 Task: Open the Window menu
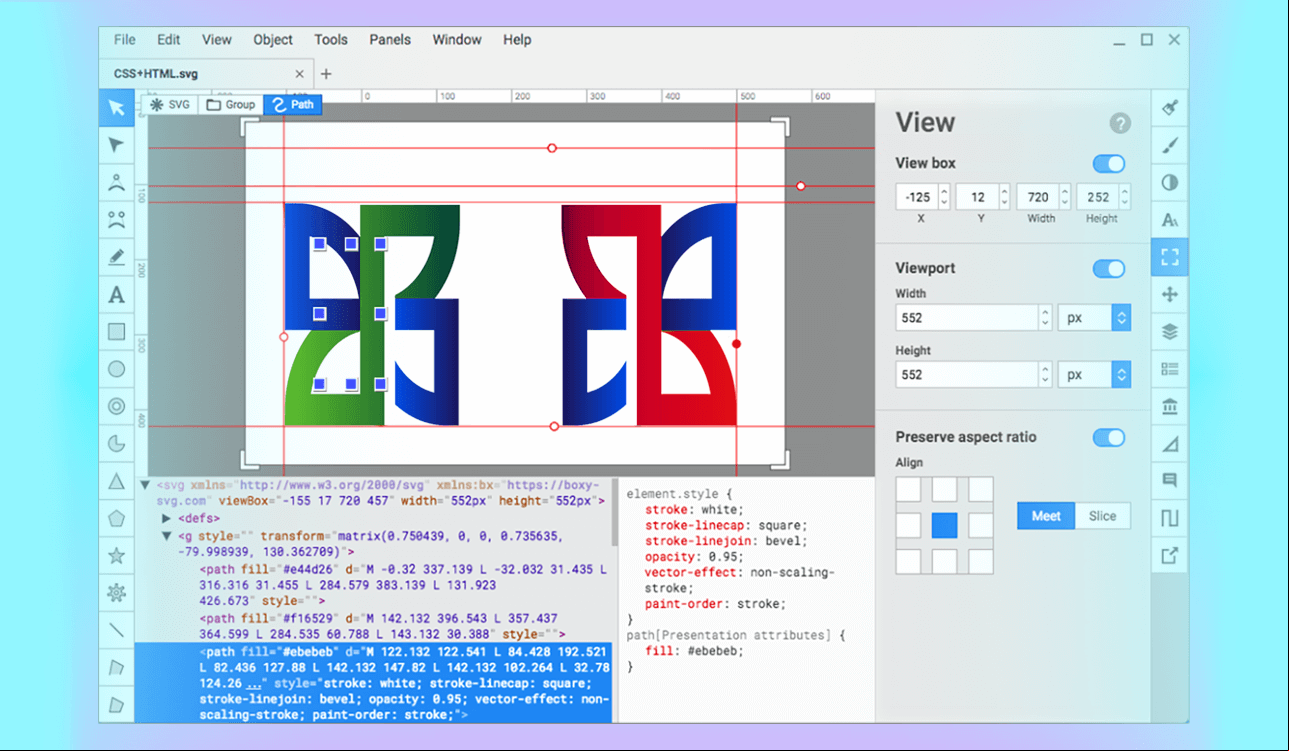(x=457, y=40)
